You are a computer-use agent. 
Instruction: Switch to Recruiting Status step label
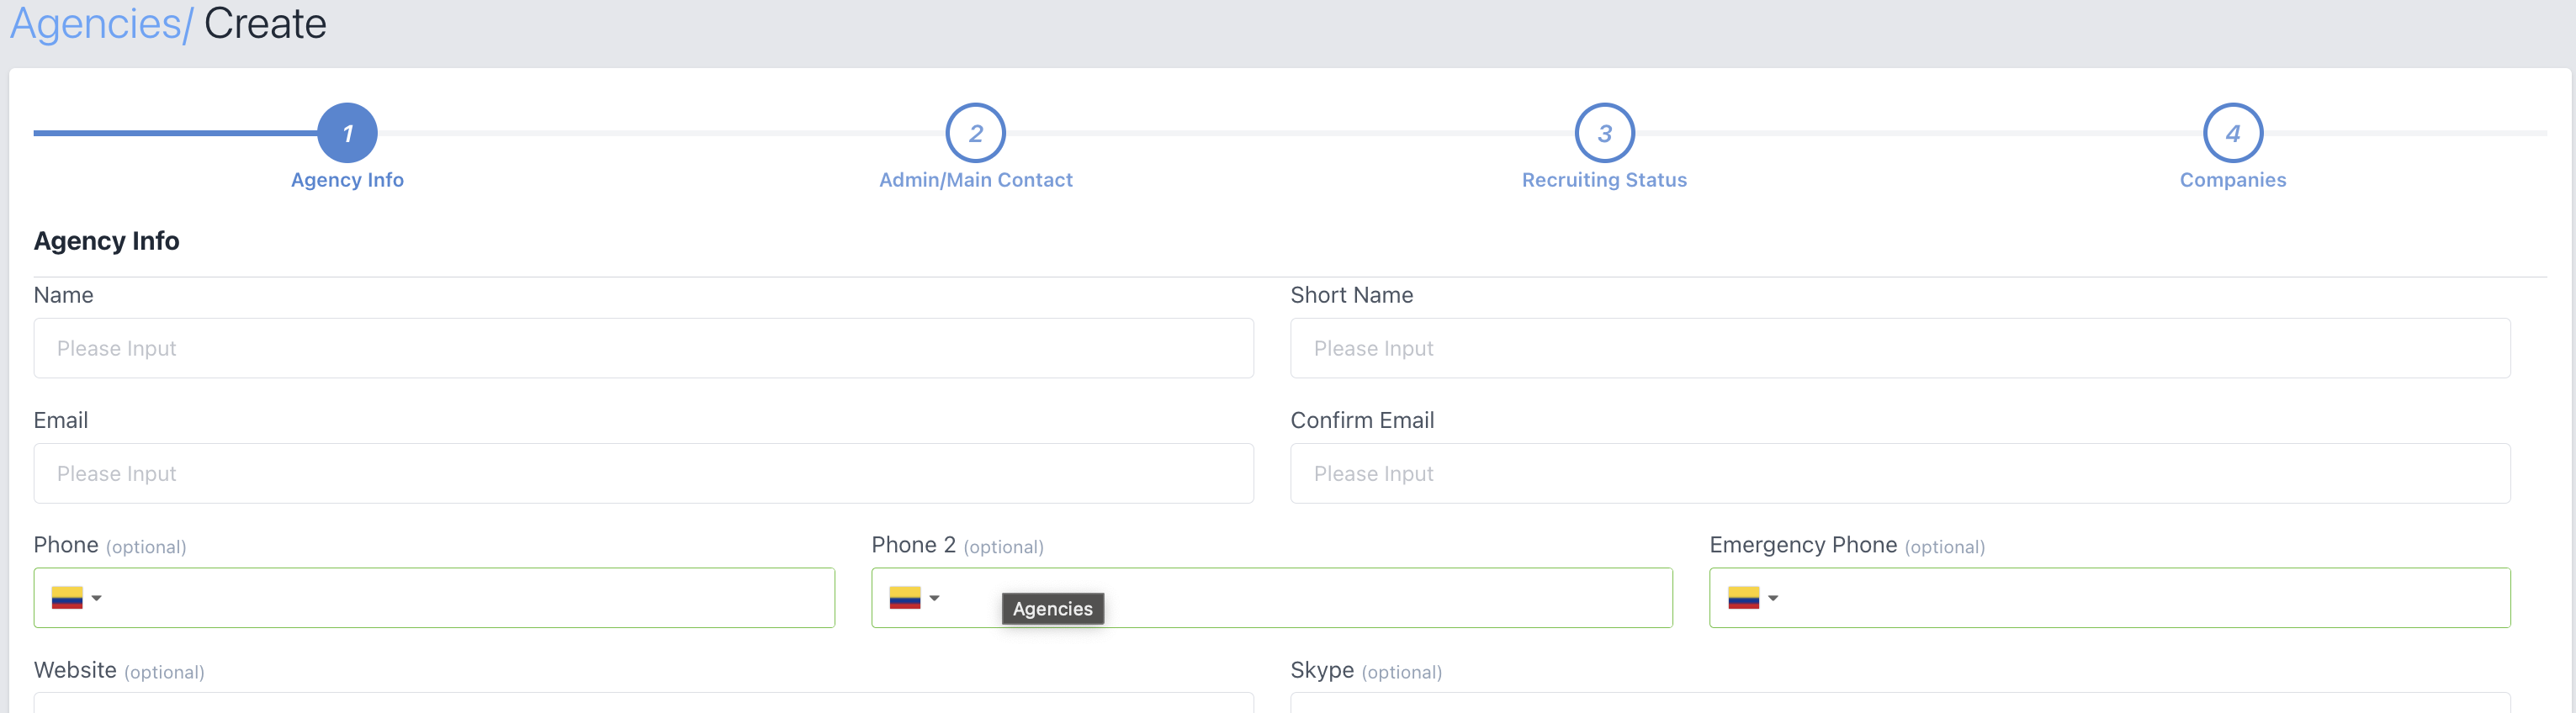[1604, 180]
